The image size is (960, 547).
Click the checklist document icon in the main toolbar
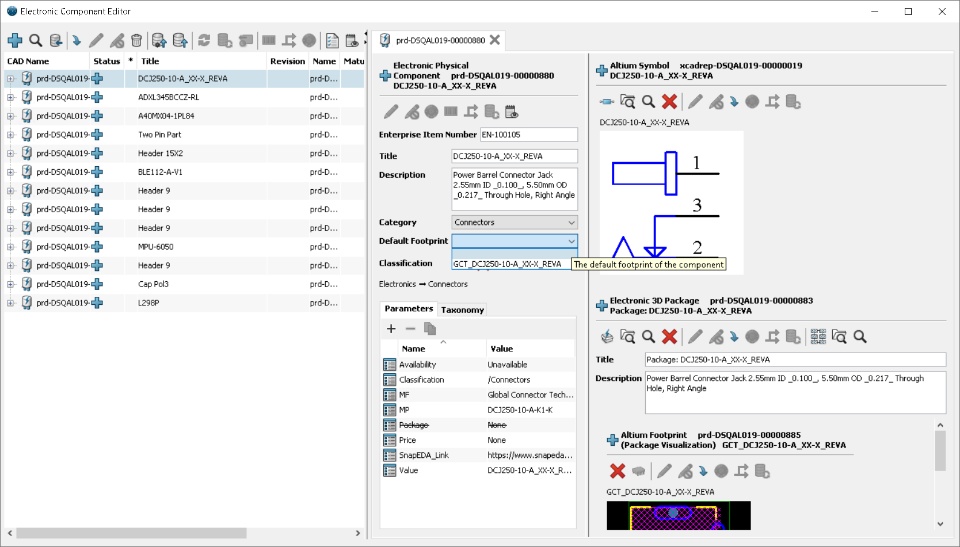(x=332, y=40)
